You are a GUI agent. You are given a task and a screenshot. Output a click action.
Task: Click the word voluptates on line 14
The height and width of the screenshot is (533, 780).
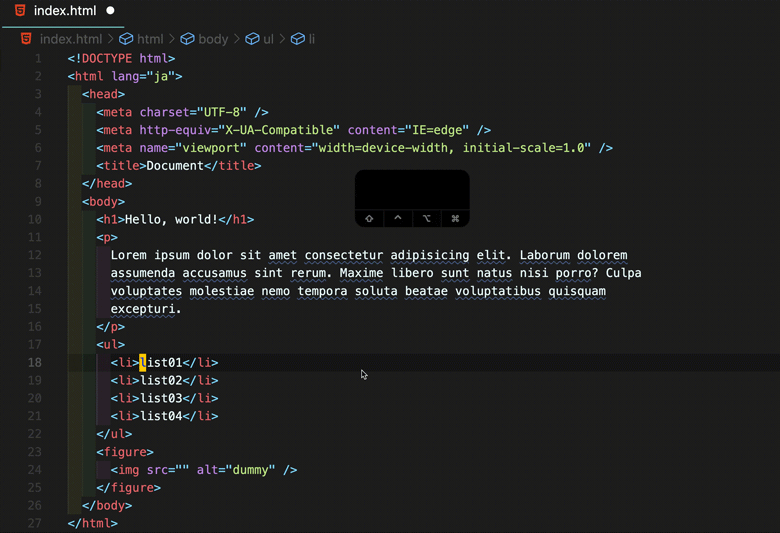(x=146, y=291)
